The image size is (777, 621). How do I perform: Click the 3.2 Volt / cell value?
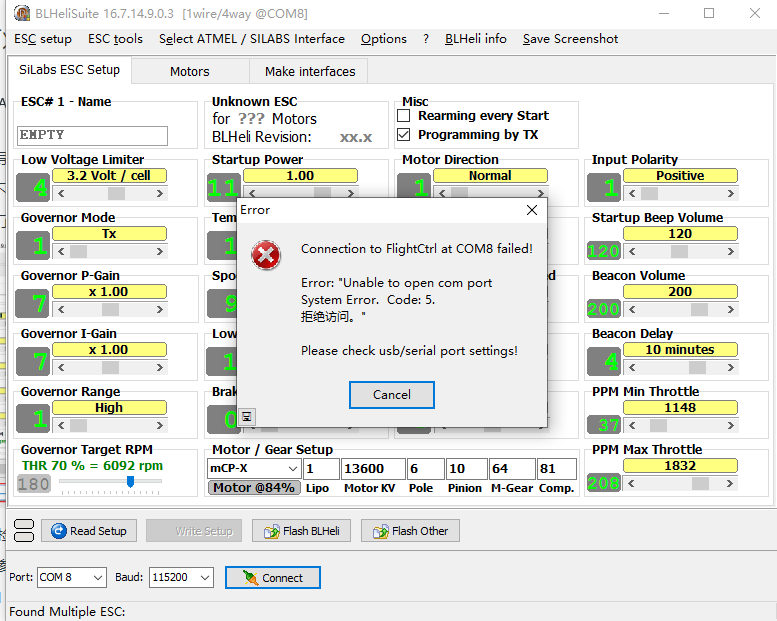click(x=109, y=176)
